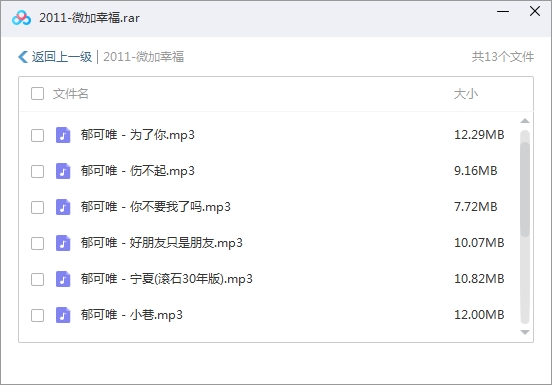Click file name 郁可唯 - 伤不起.mp3
The height and width of the screenshot is (385, 552).
pos(138,171)
